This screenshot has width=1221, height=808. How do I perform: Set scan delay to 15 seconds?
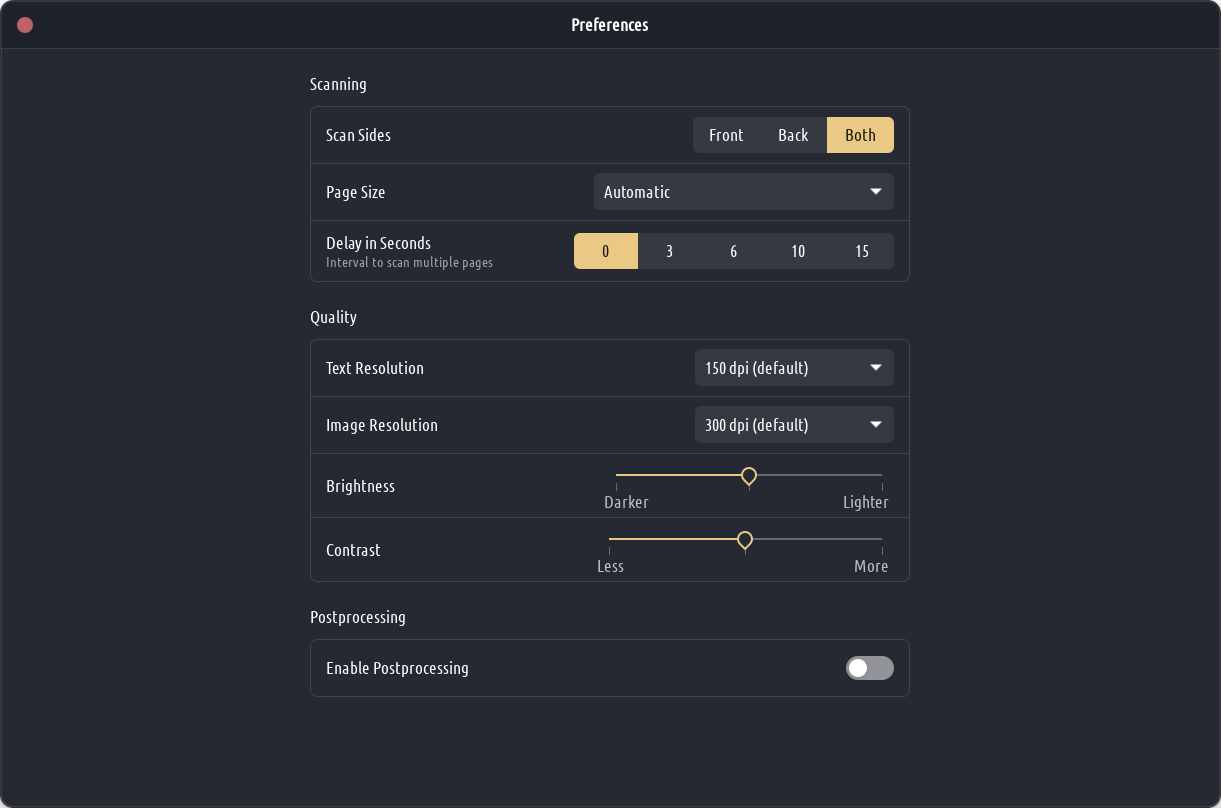pyautogui.click(x=862, y=251)
